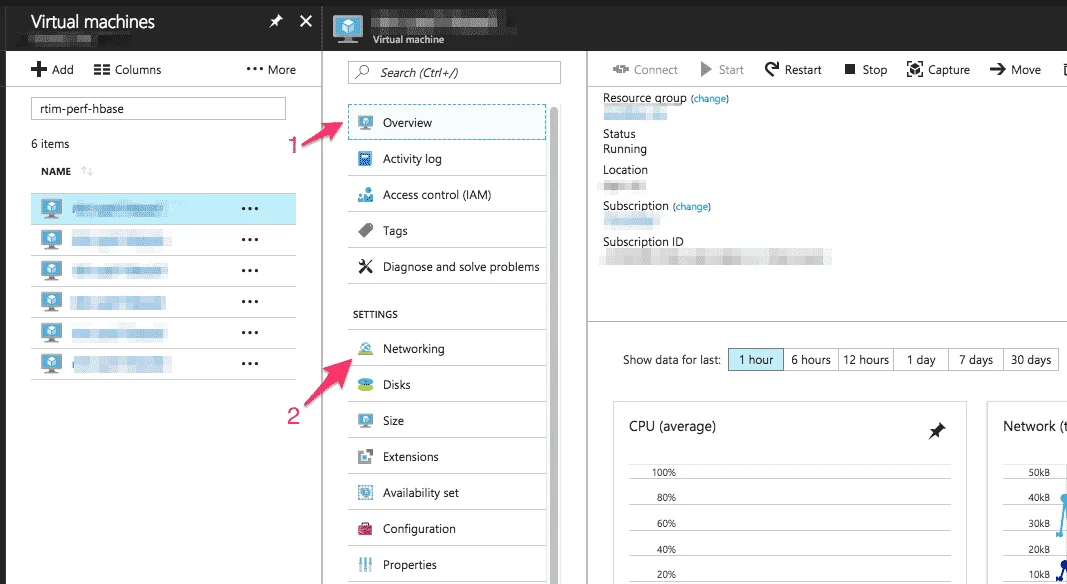The width and height of the screenshot is (1067, 584).
Task: Click the Connect toolbar button
Action: point(644,69)
